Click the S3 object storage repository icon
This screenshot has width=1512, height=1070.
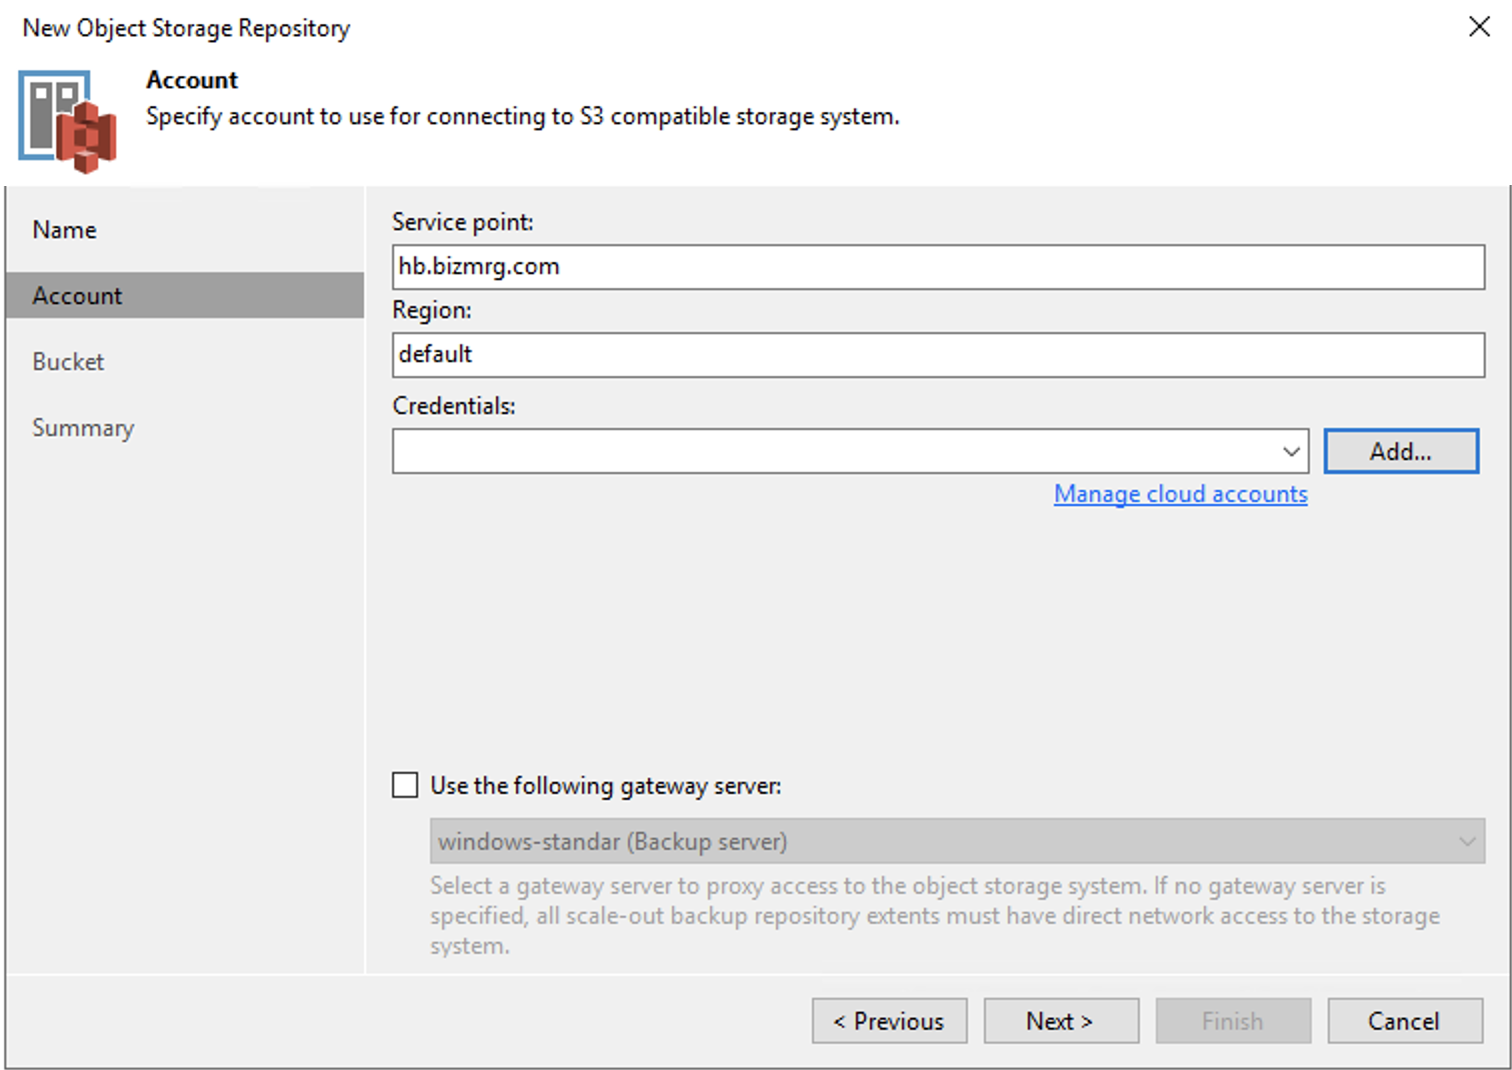[x=67, y=121]
